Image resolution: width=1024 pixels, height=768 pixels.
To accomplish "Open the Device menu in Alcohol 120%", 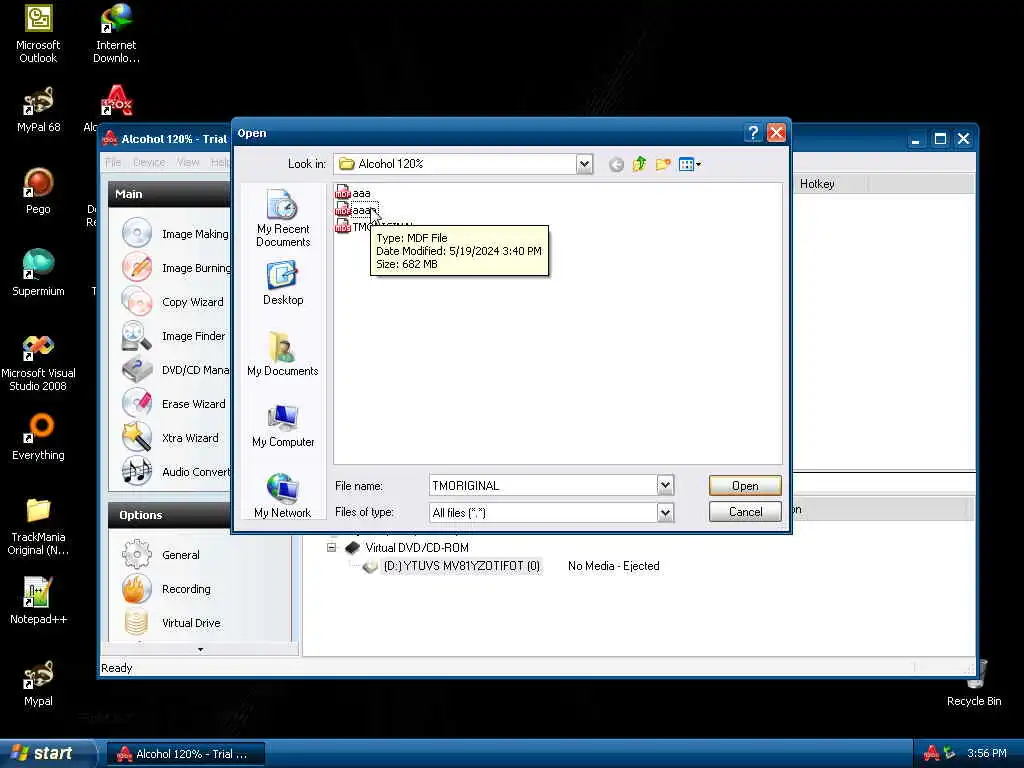I will pos(150,163).
